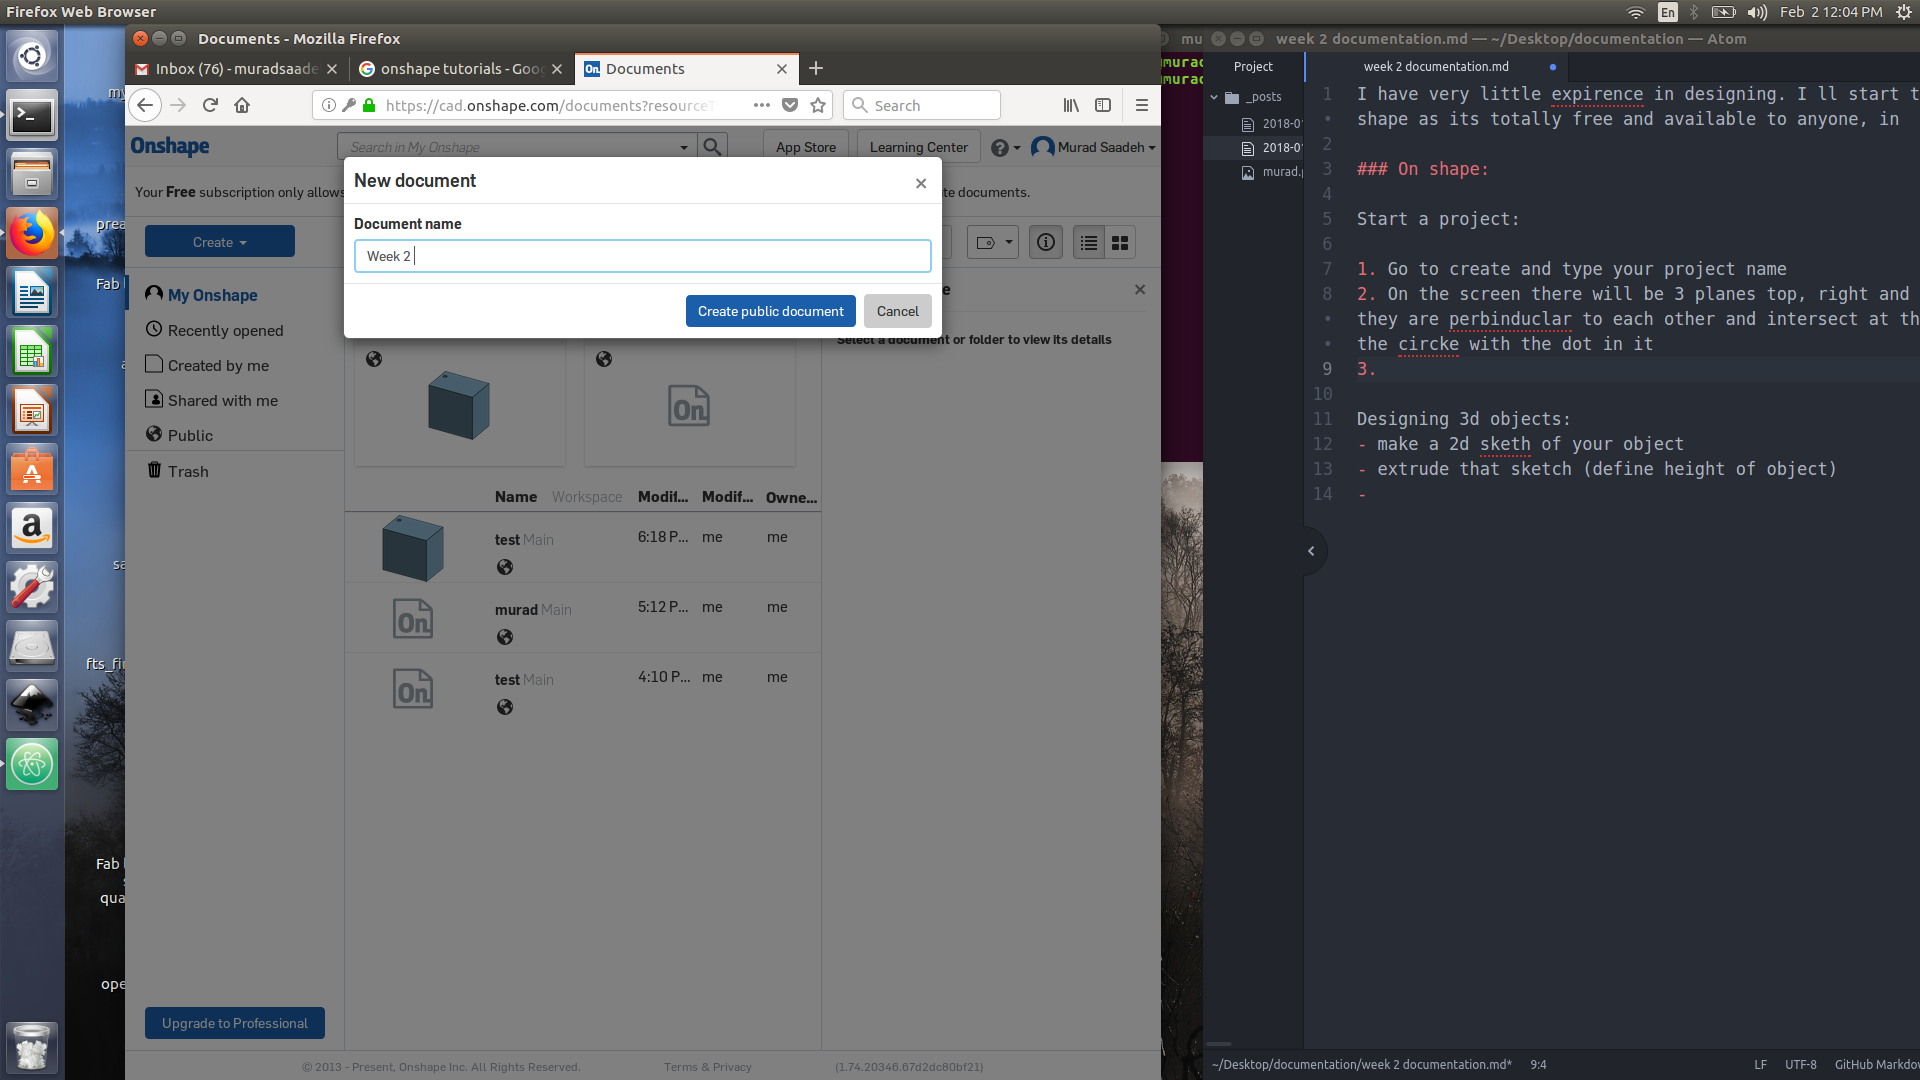
Task: Switch to onshape tutorials Google tab
Action: (x=461, y=69)
